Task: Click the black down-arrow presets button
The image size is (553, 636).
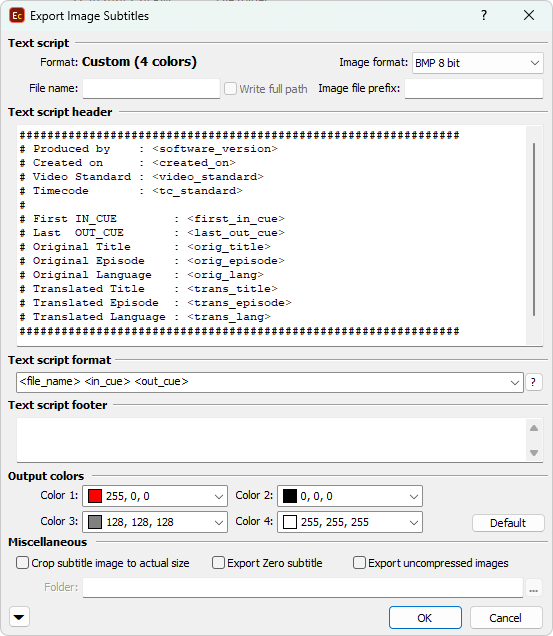Action: click(19, 617)
